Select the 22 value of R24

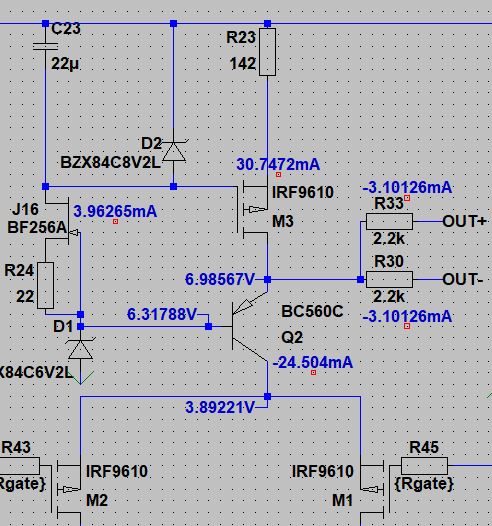25,297
